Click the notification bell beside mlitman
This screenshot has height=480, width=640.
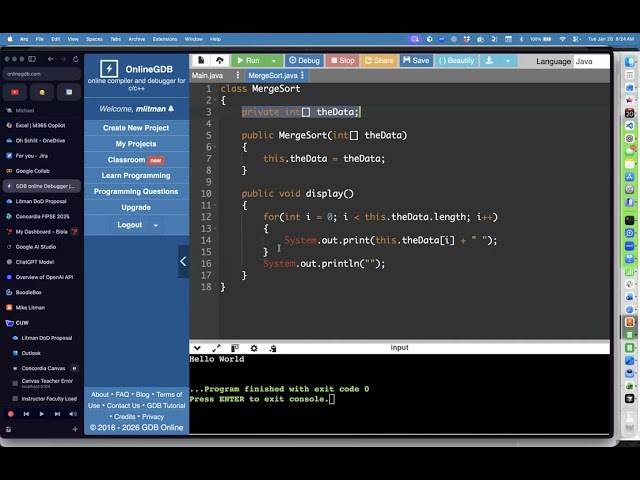[171, 109]
